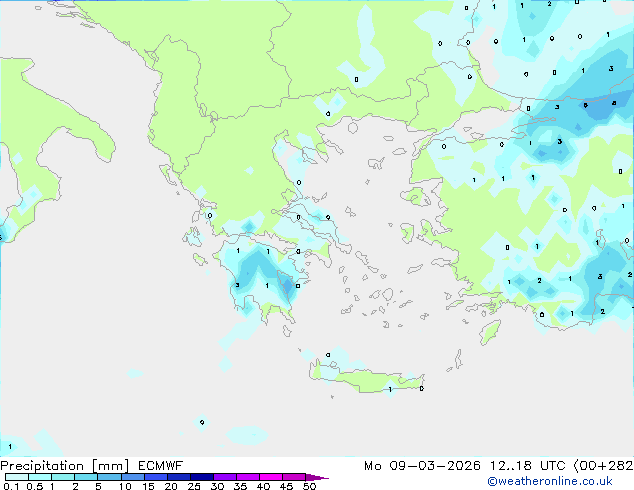Screen dimensions: 634x490
Task: Select the 2–5 mm legend color box
Action: 86,477
